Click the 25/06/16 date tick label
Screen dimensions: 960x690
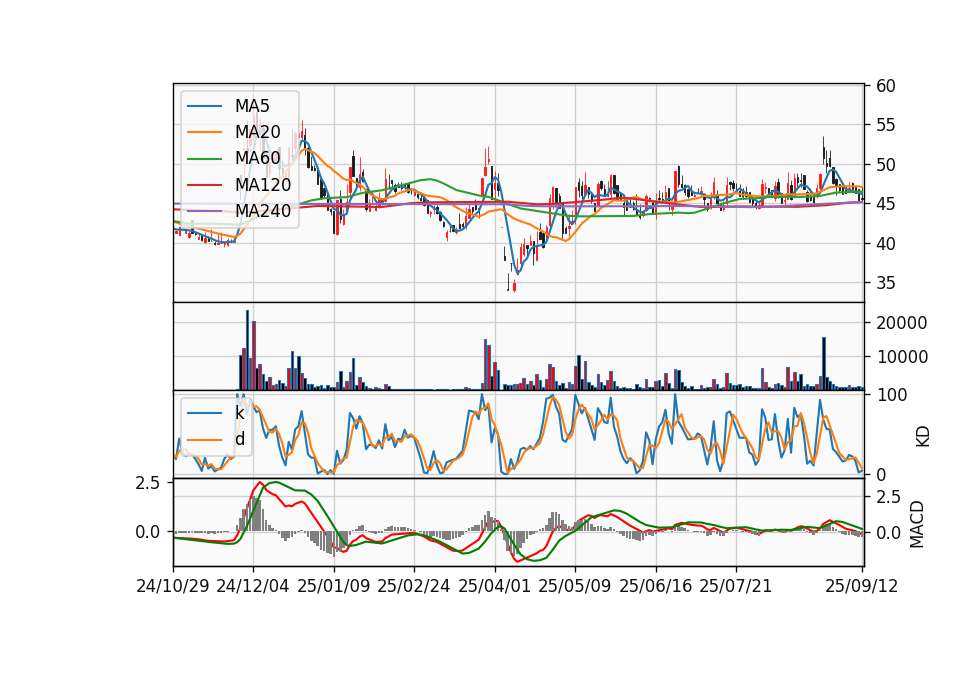click(656, 586)
